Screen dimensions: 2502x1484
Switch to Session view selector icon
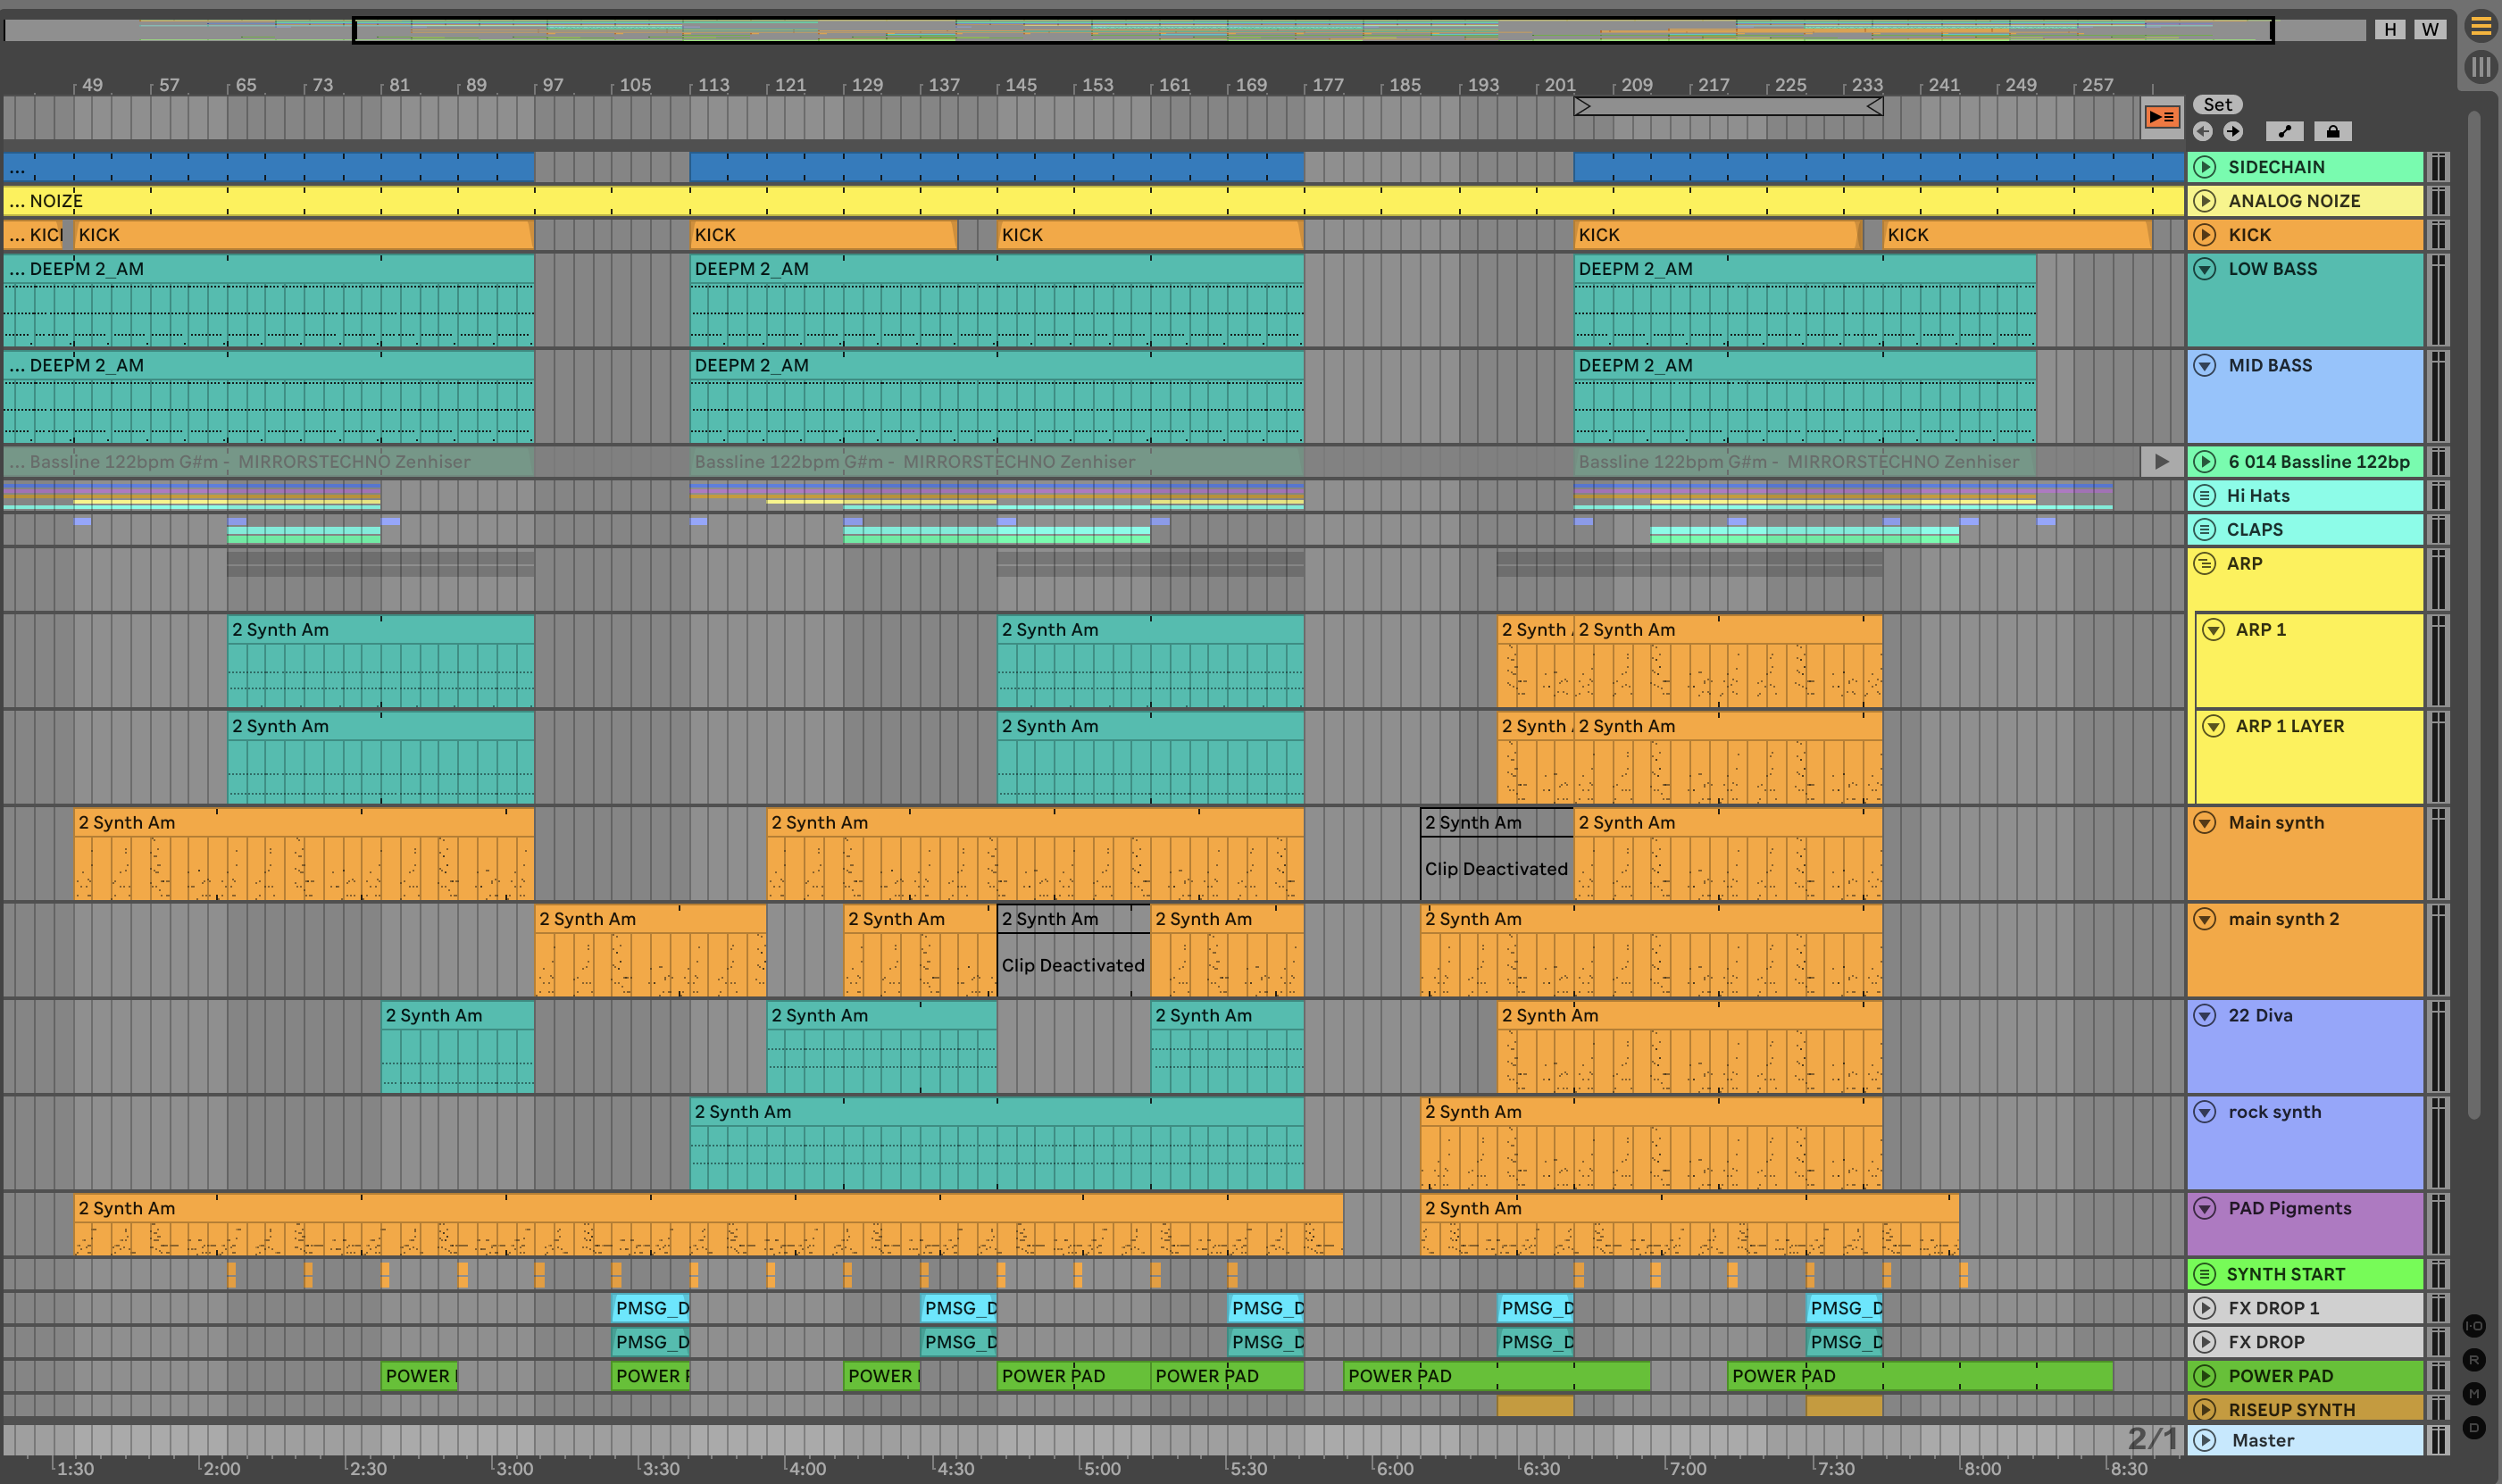coord(2481,67)
